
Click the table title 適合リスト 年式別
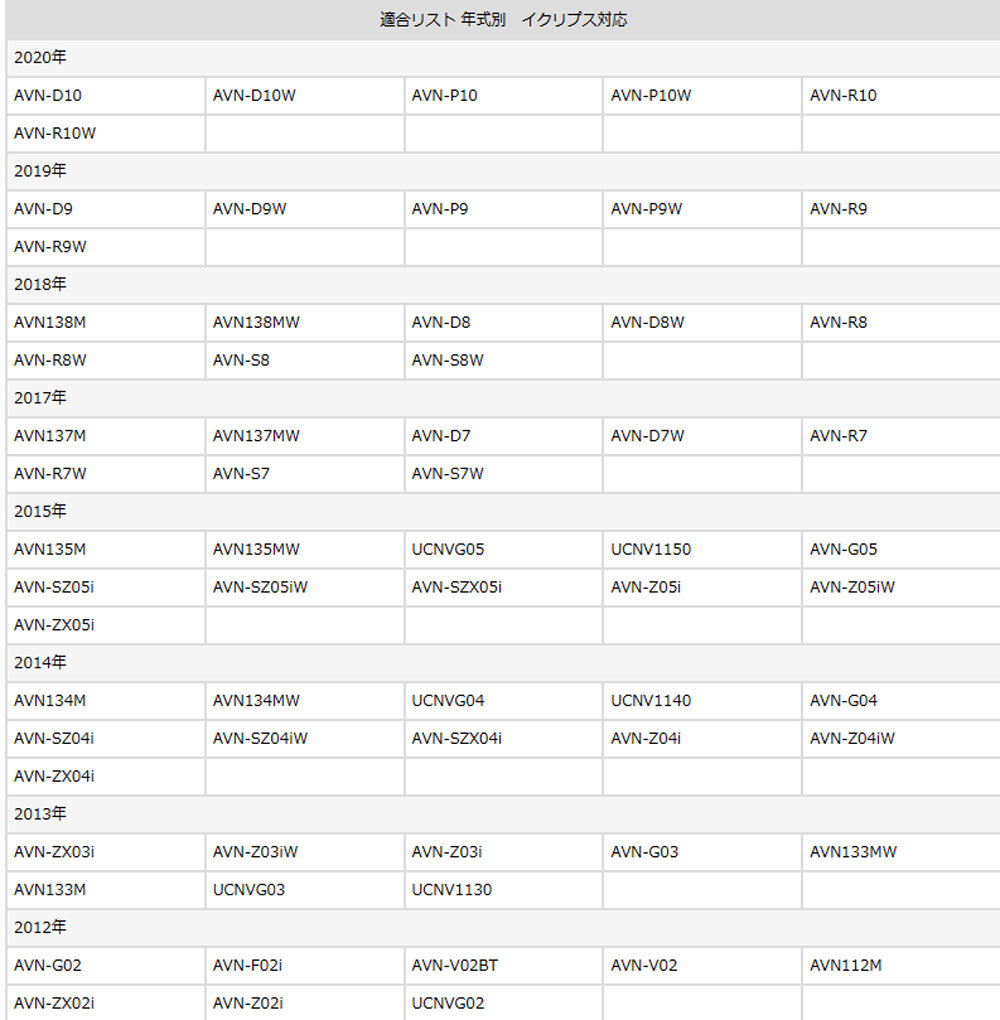[504, 20]
